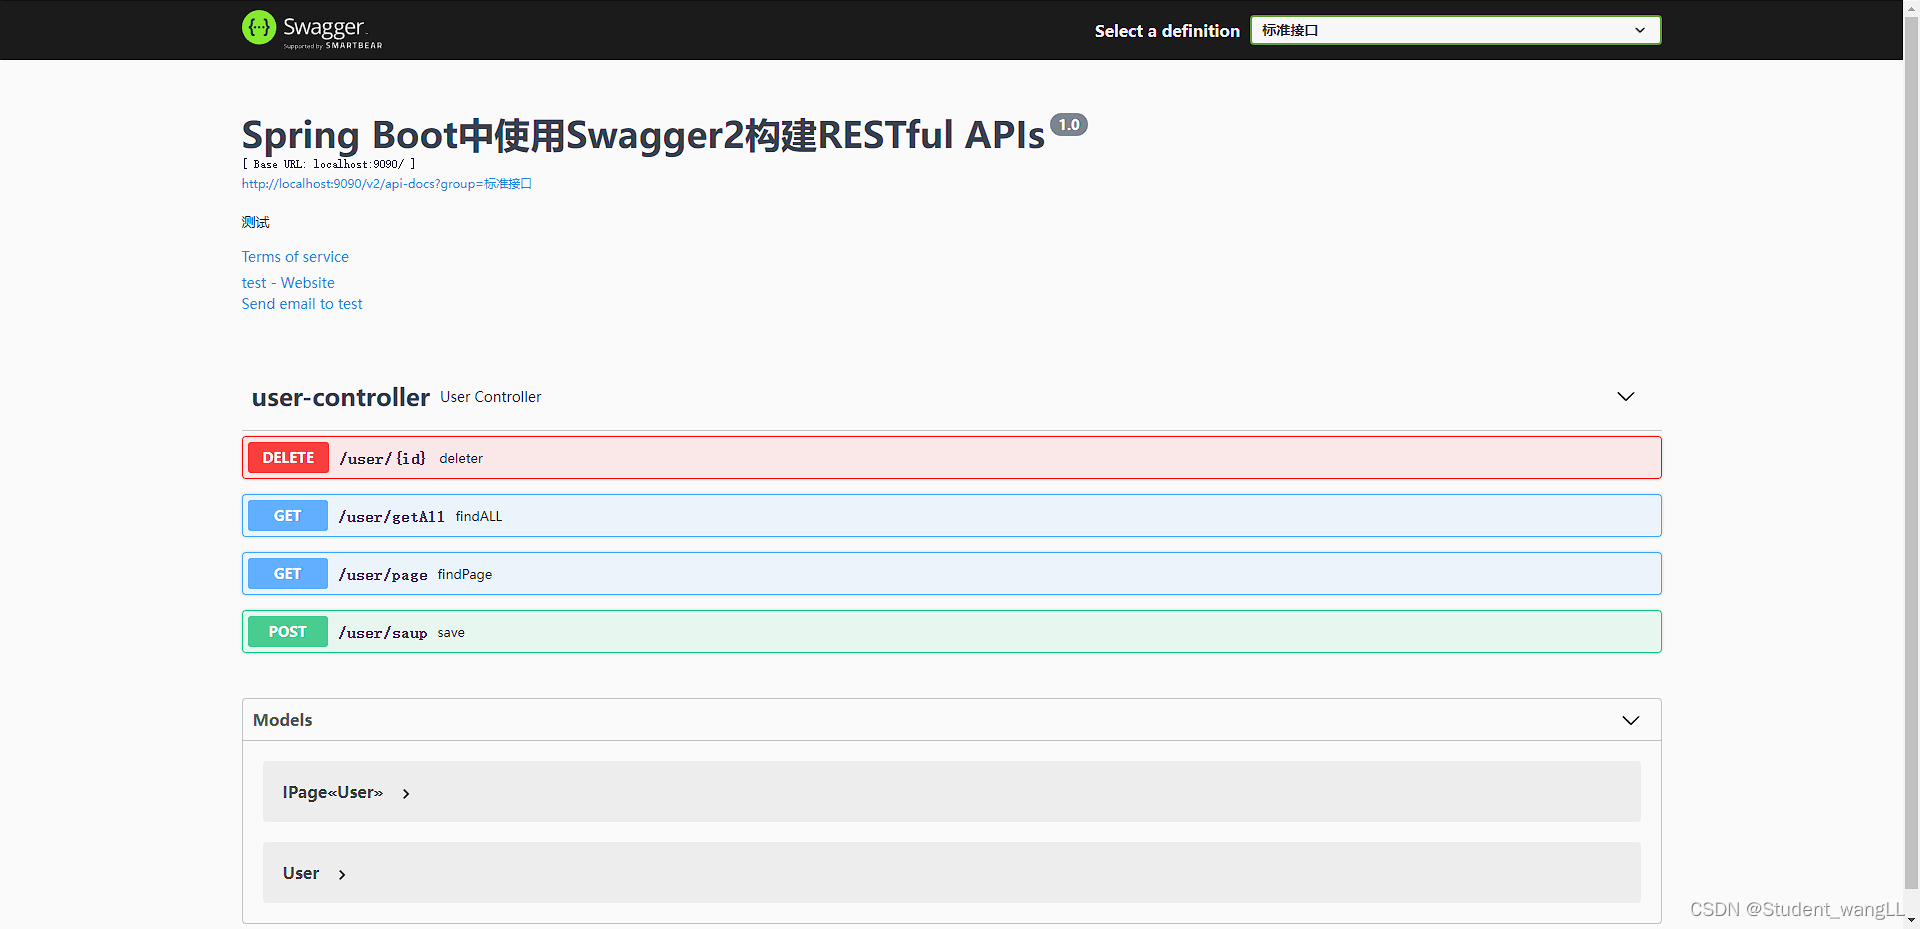Click the page scrollbar down arrow
This screenshot has width=1920, height=929.
1911,921
